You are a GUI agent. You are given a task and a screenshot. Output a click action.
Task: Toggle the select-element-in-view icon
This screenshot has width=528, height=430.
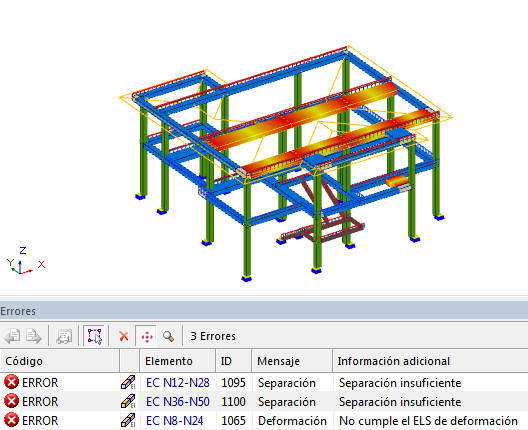94,336
